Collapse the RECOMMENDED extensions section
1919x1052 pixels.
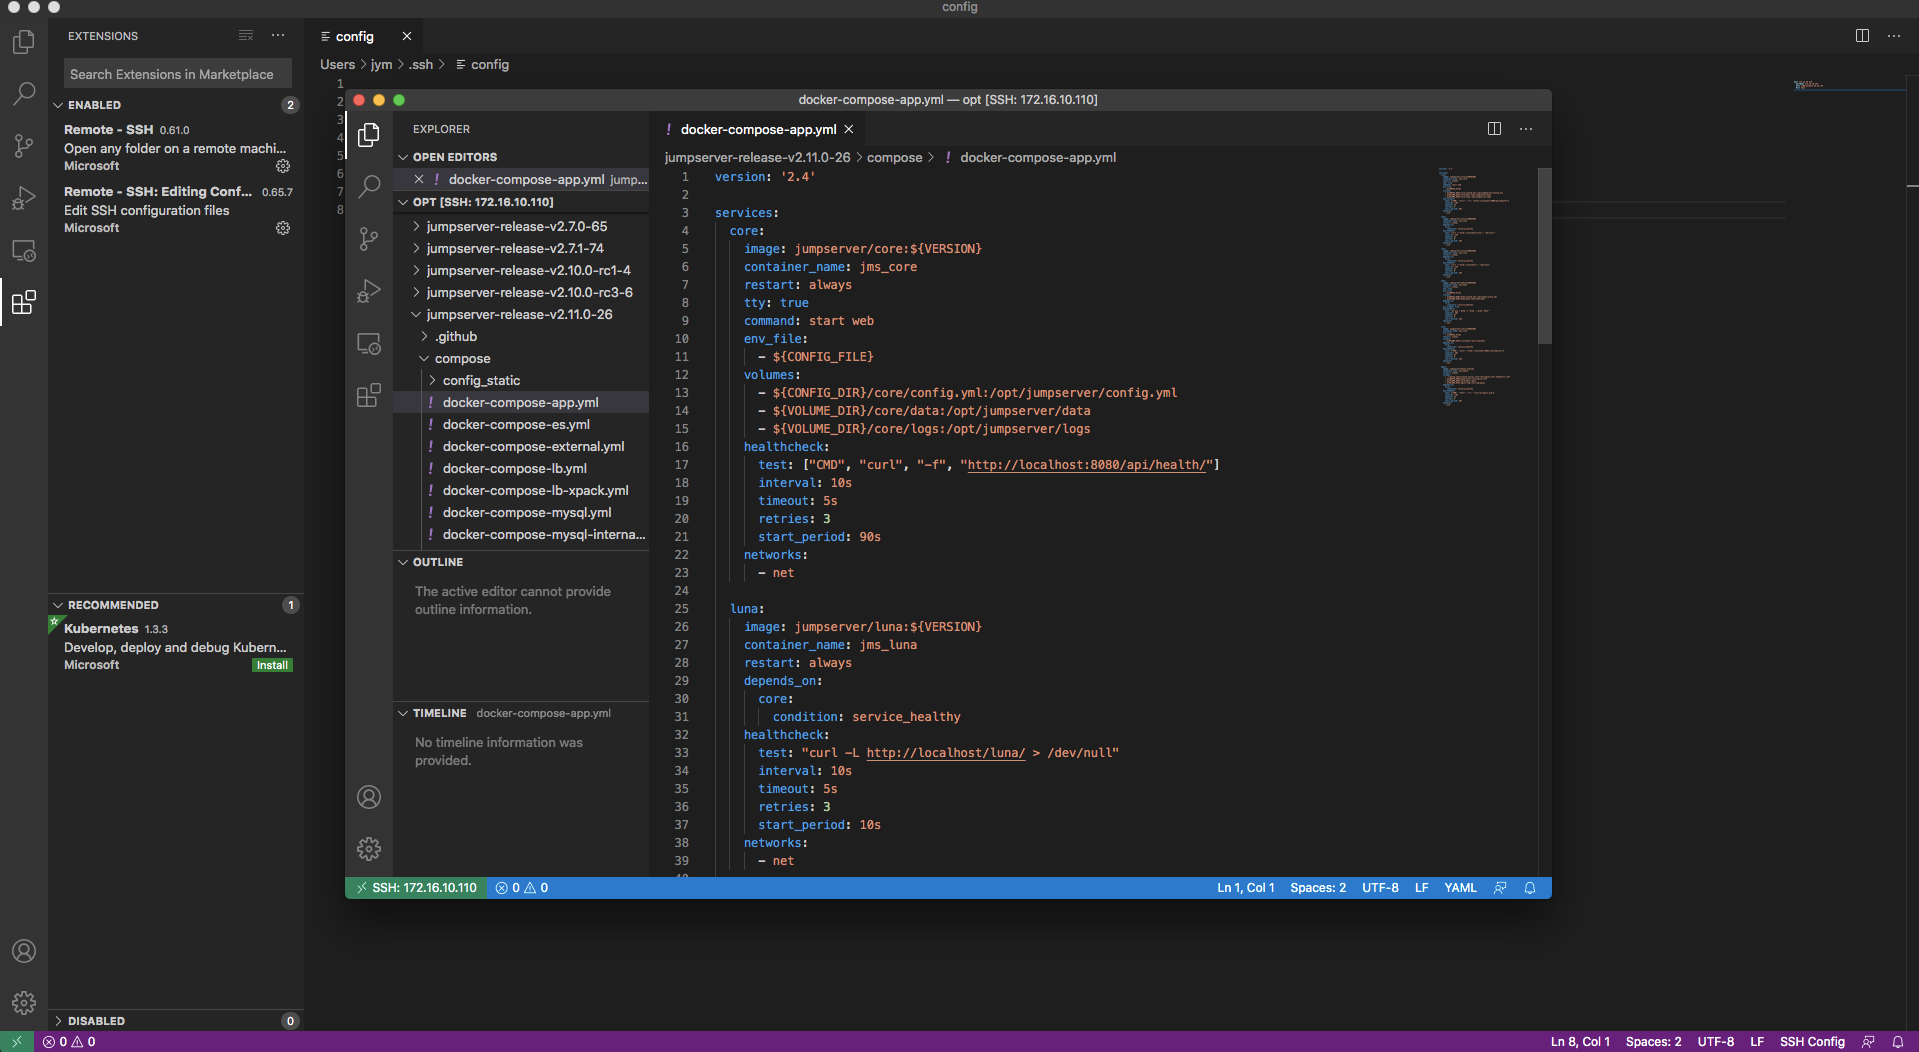pyautogui.click(x=112, y=604)
